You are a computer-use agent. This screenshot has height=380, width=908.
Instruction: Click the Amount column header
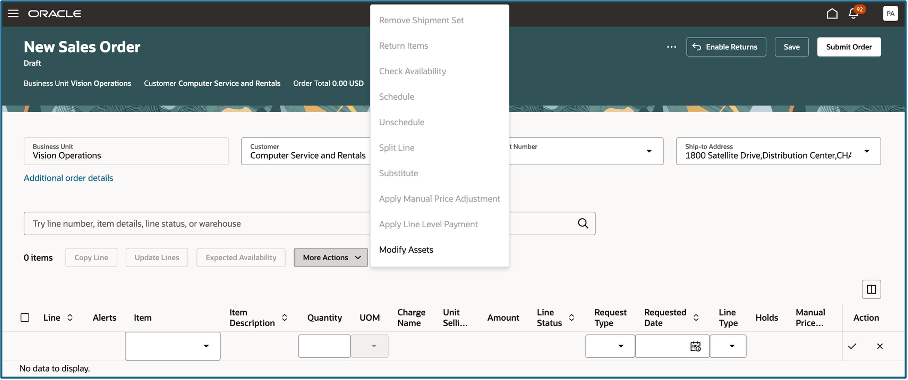(x=503, y=317)
